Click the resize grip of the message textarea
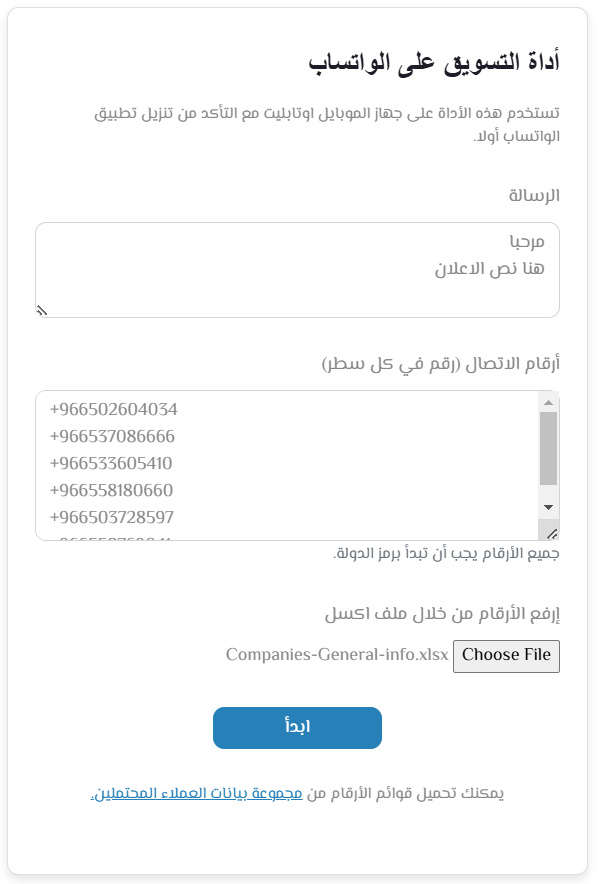This screenshot has height=884, width=598. pyautogui.click(x=41, y=309)
